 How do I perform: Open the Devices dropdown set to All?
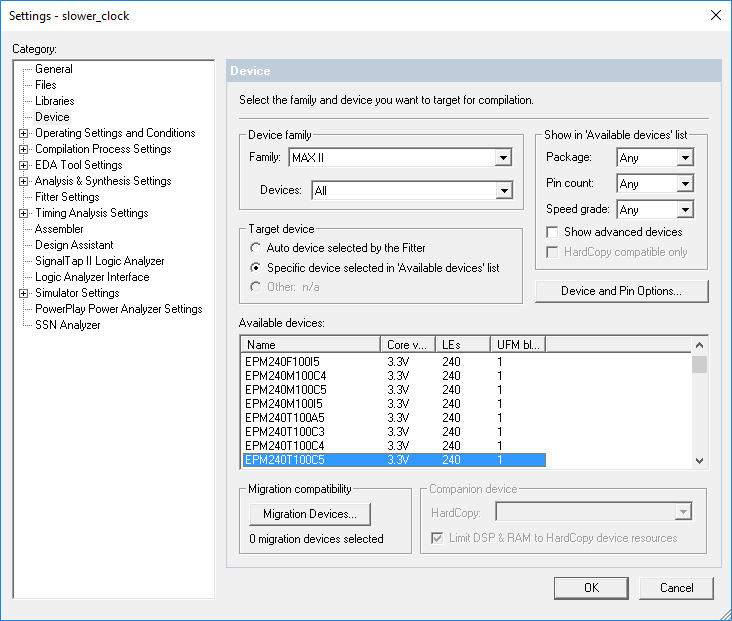click(x=502, y=190)
